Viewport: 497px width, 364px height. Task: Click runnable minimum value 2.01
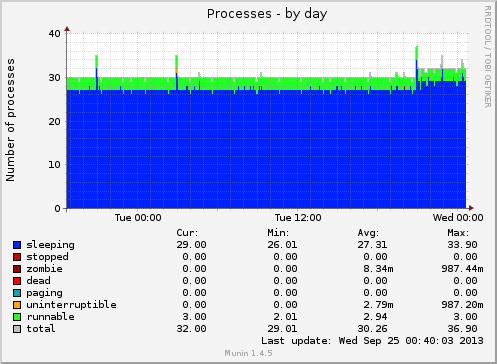(285, 317)
